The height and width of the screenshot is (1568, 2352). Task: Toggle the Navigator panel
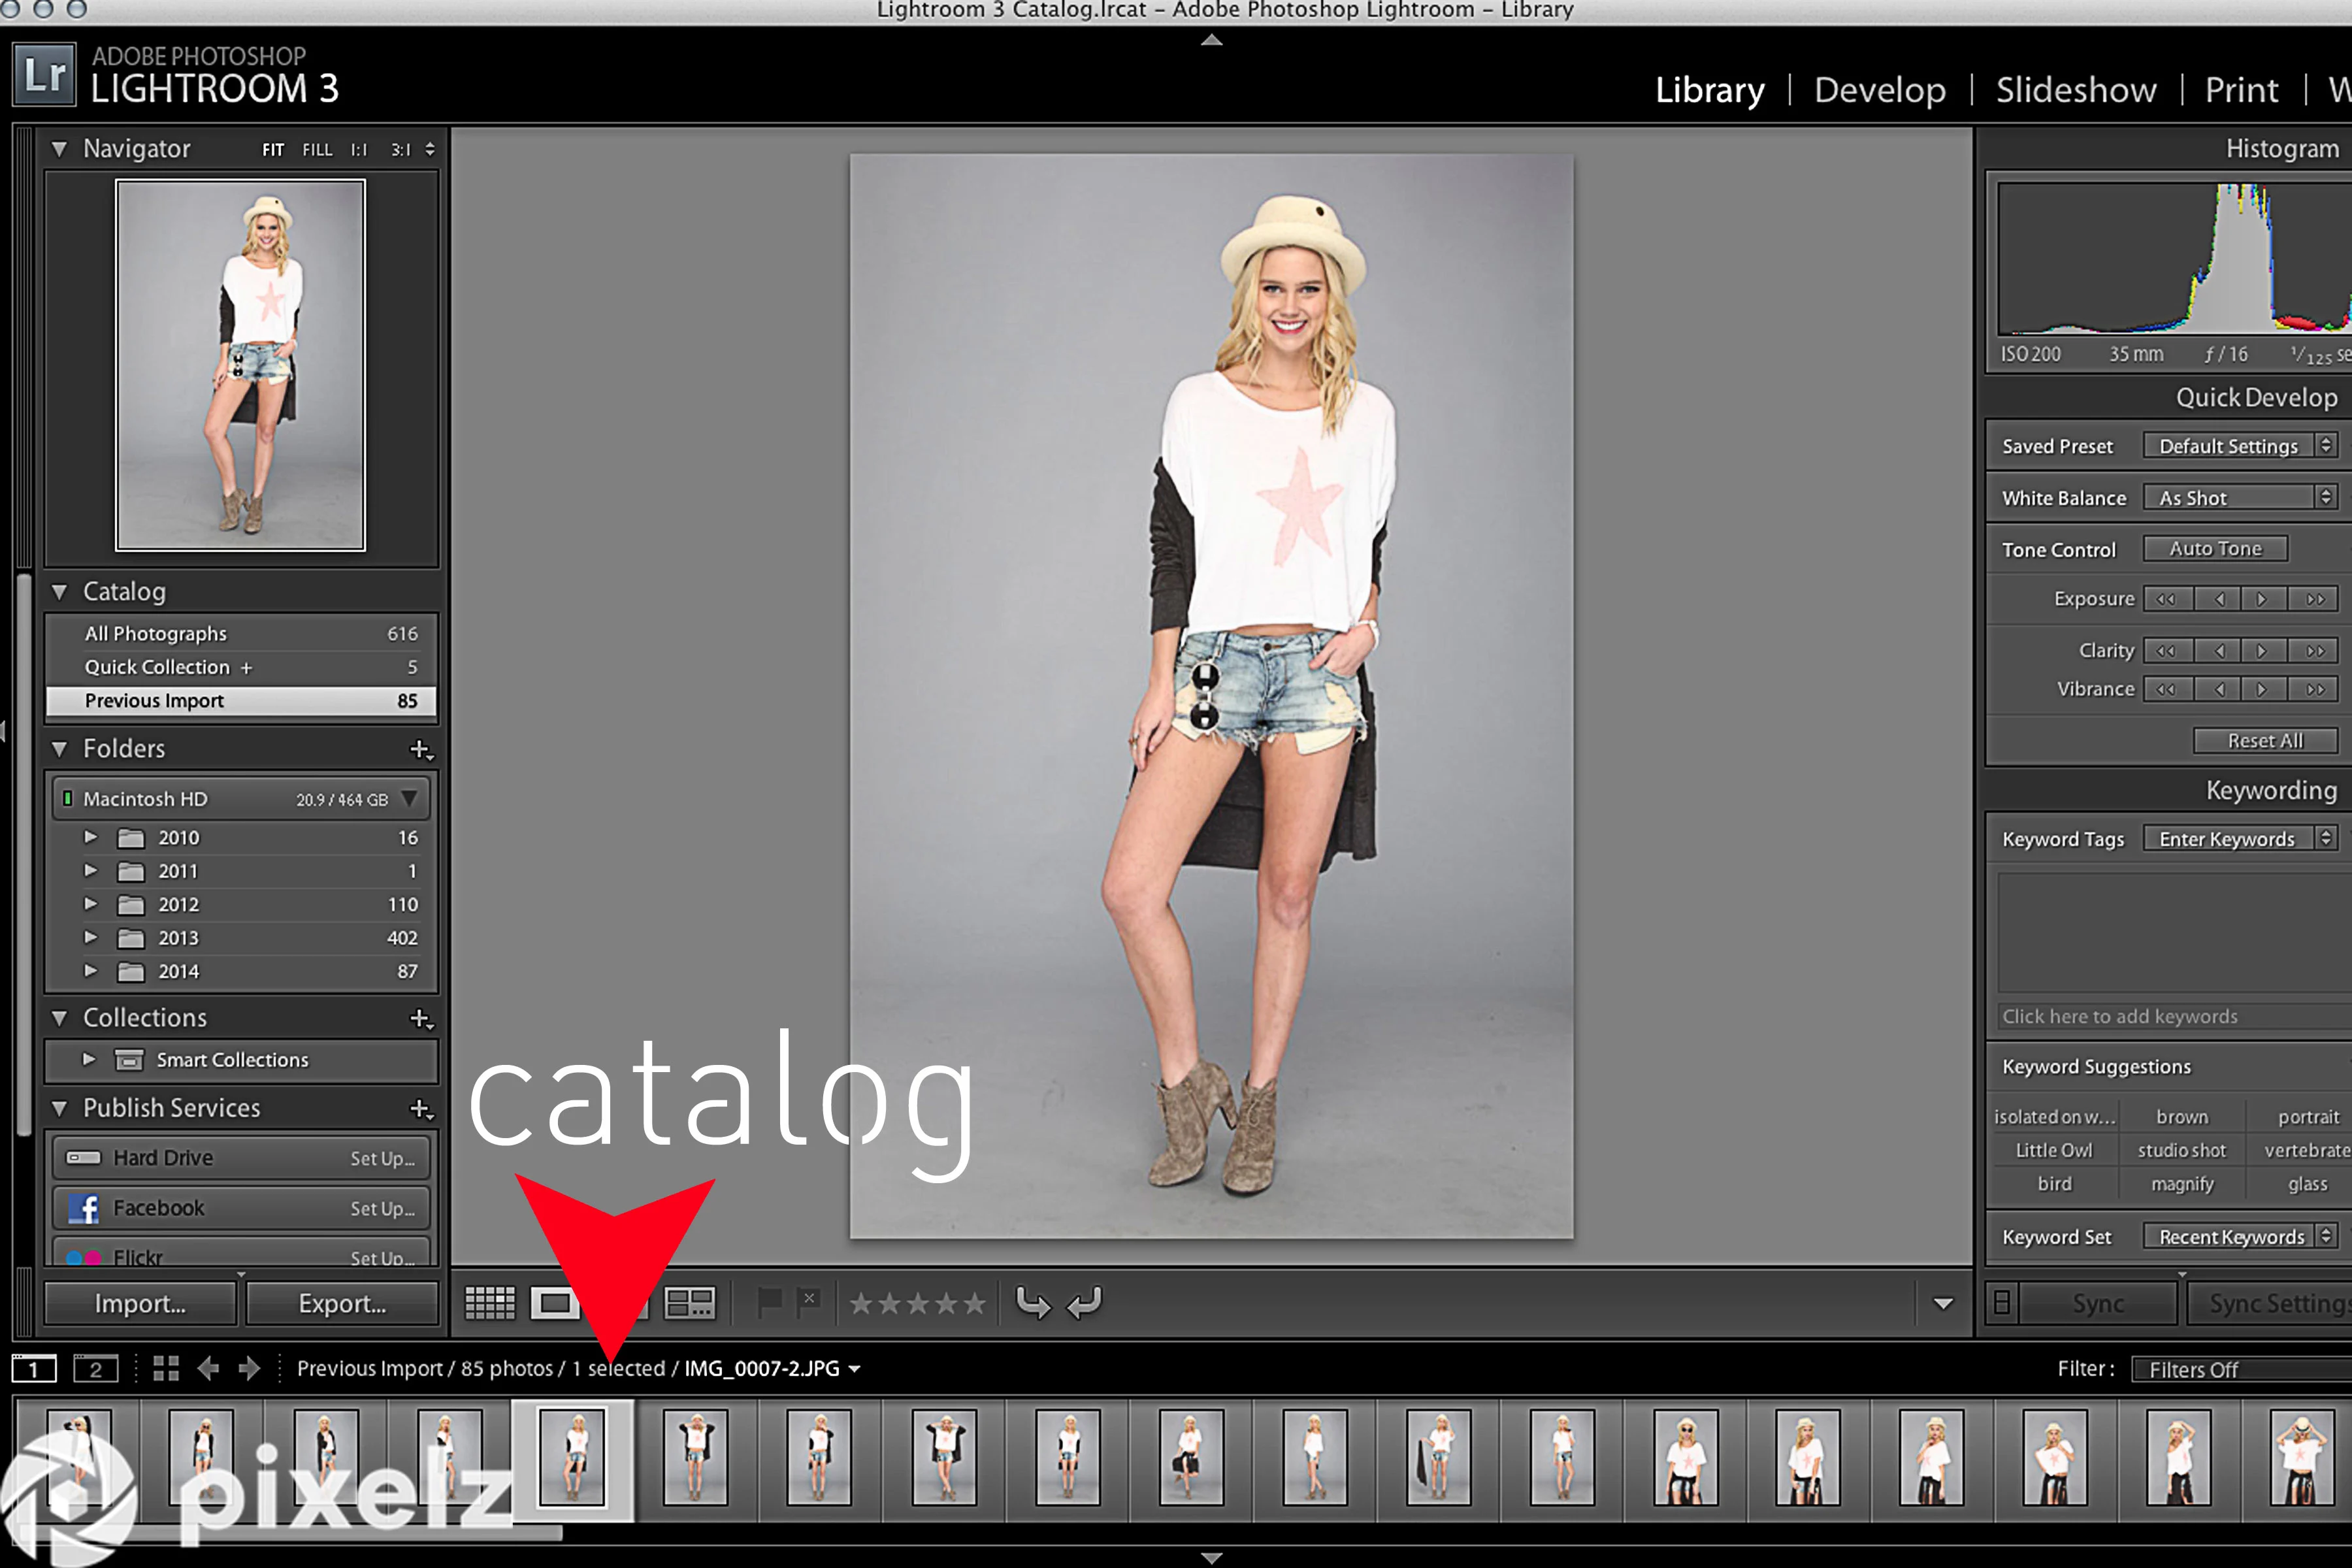tap(51, 149)
